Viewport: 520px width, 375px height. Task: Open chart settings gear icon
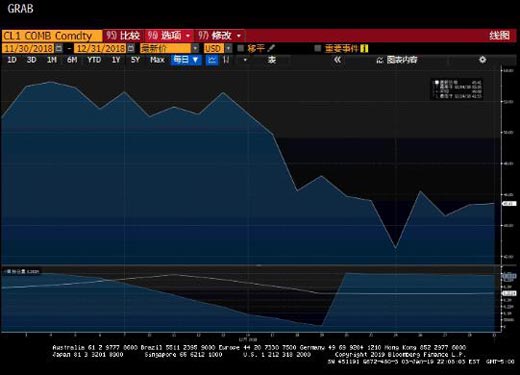point(482,60)
